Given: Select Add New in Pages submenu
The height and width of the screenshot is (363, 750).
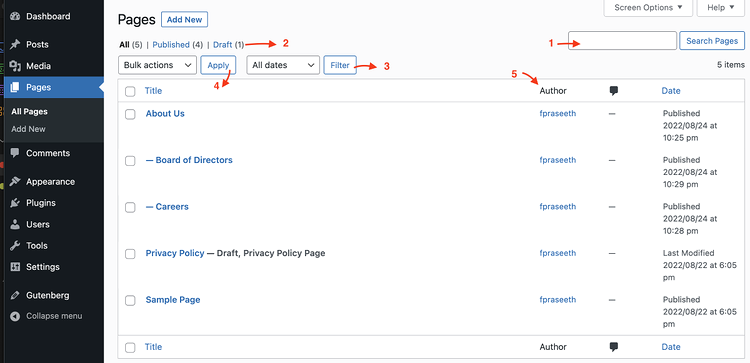Looking at the screenshot, I should [28, 129].
